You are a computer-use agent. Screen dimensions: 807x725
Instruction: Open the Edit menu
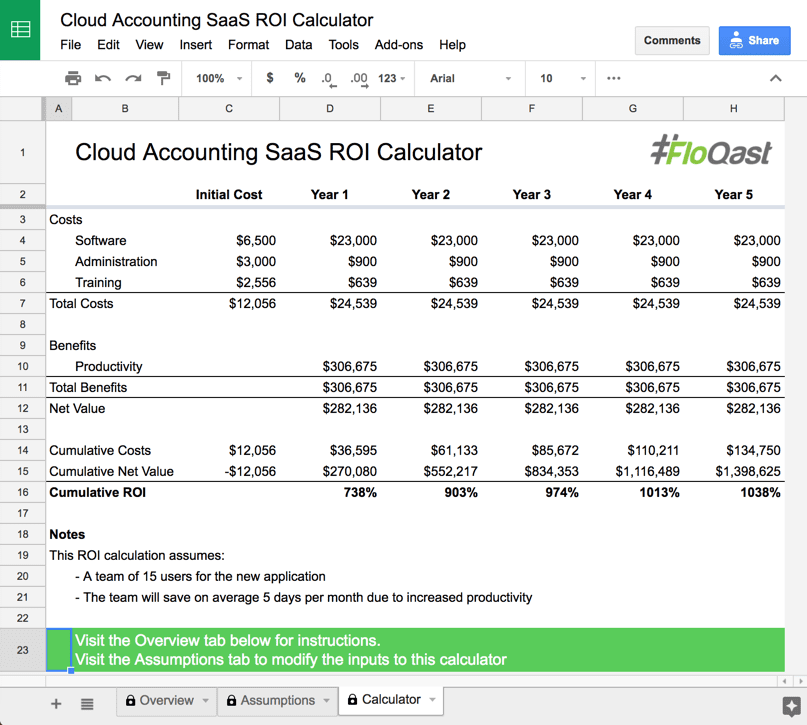tap(108, 45)
